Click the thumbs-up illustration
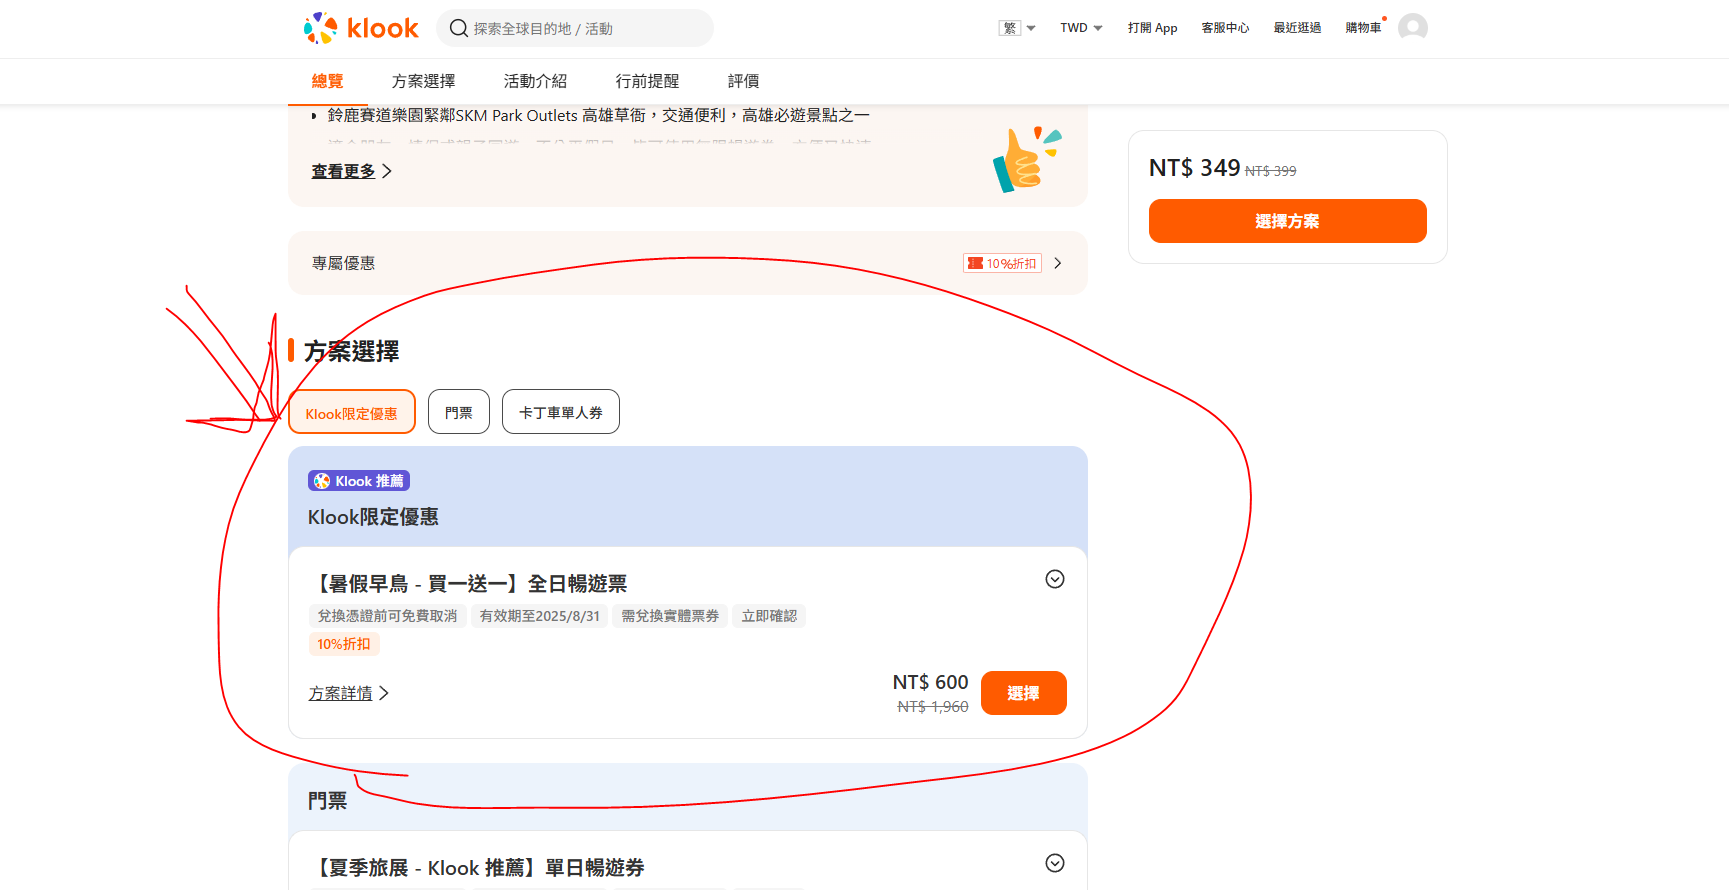This screenshot has height=890, width=1729. [x=1026, y=159]
